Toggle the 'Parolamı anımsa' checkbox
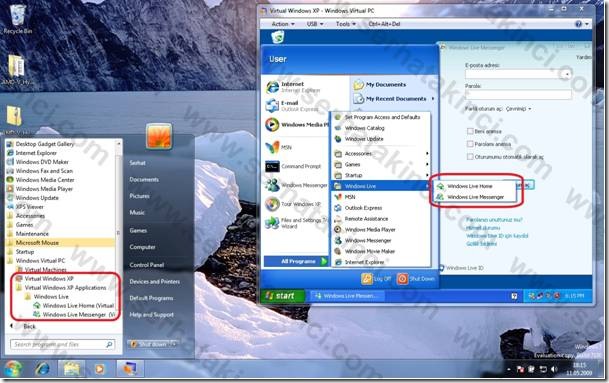609x383 pixels. pos(470,144)
